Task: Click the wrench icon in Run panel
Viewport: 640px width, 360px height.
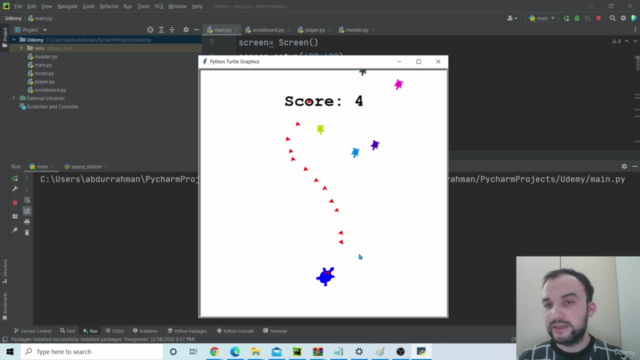Action: [x=15, y=189]
